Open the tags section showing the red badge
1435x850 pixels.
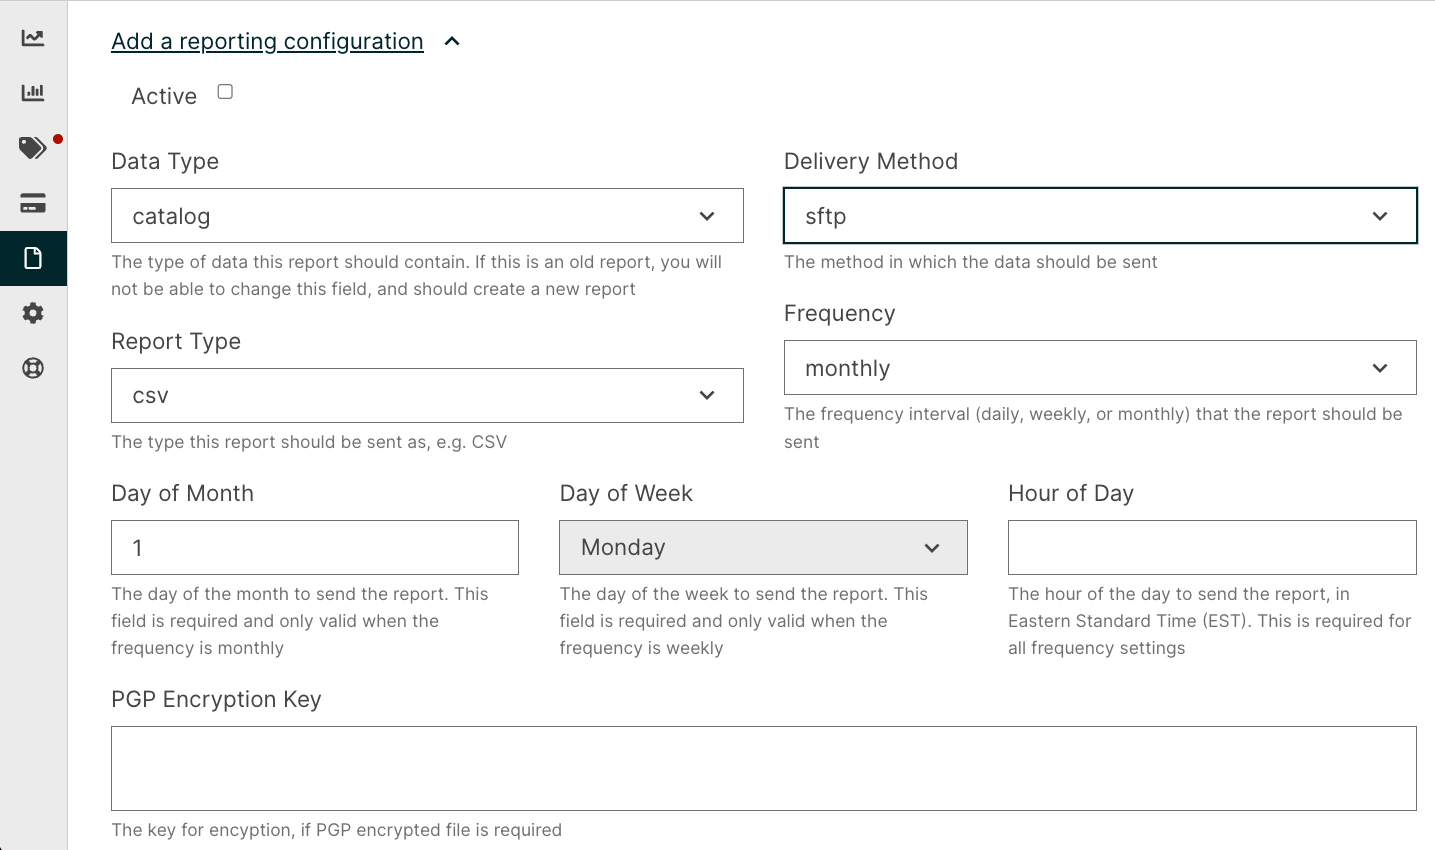[x=31, y=147]
